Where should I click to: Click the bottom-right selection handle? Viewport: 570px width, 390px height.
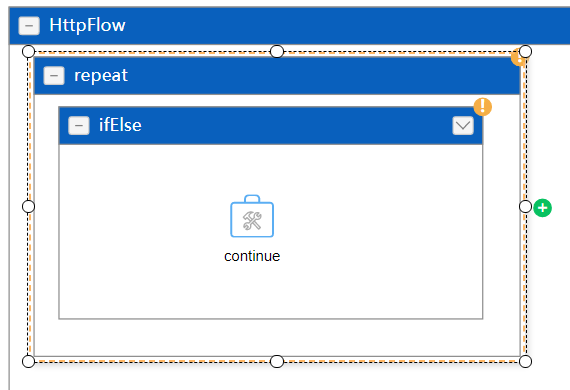point(525,361)
